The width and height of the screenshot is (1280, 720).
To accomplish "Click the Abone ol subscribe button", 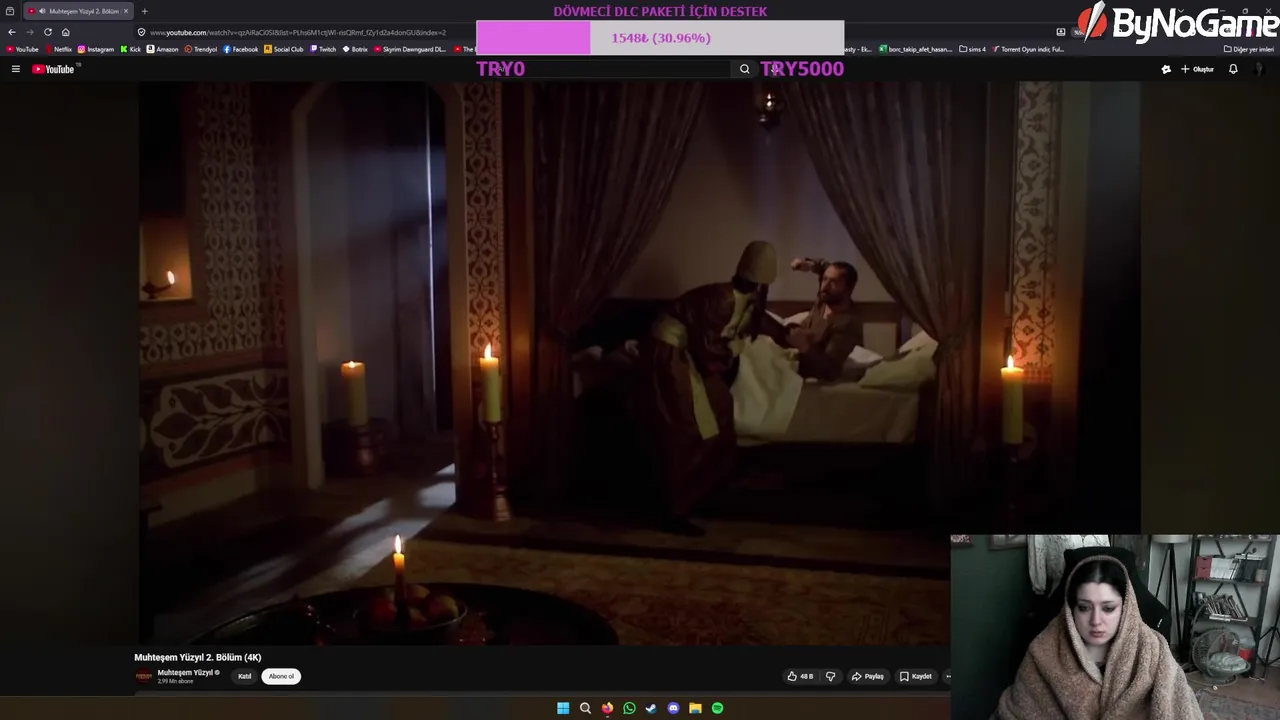I will tap(281, 676).
